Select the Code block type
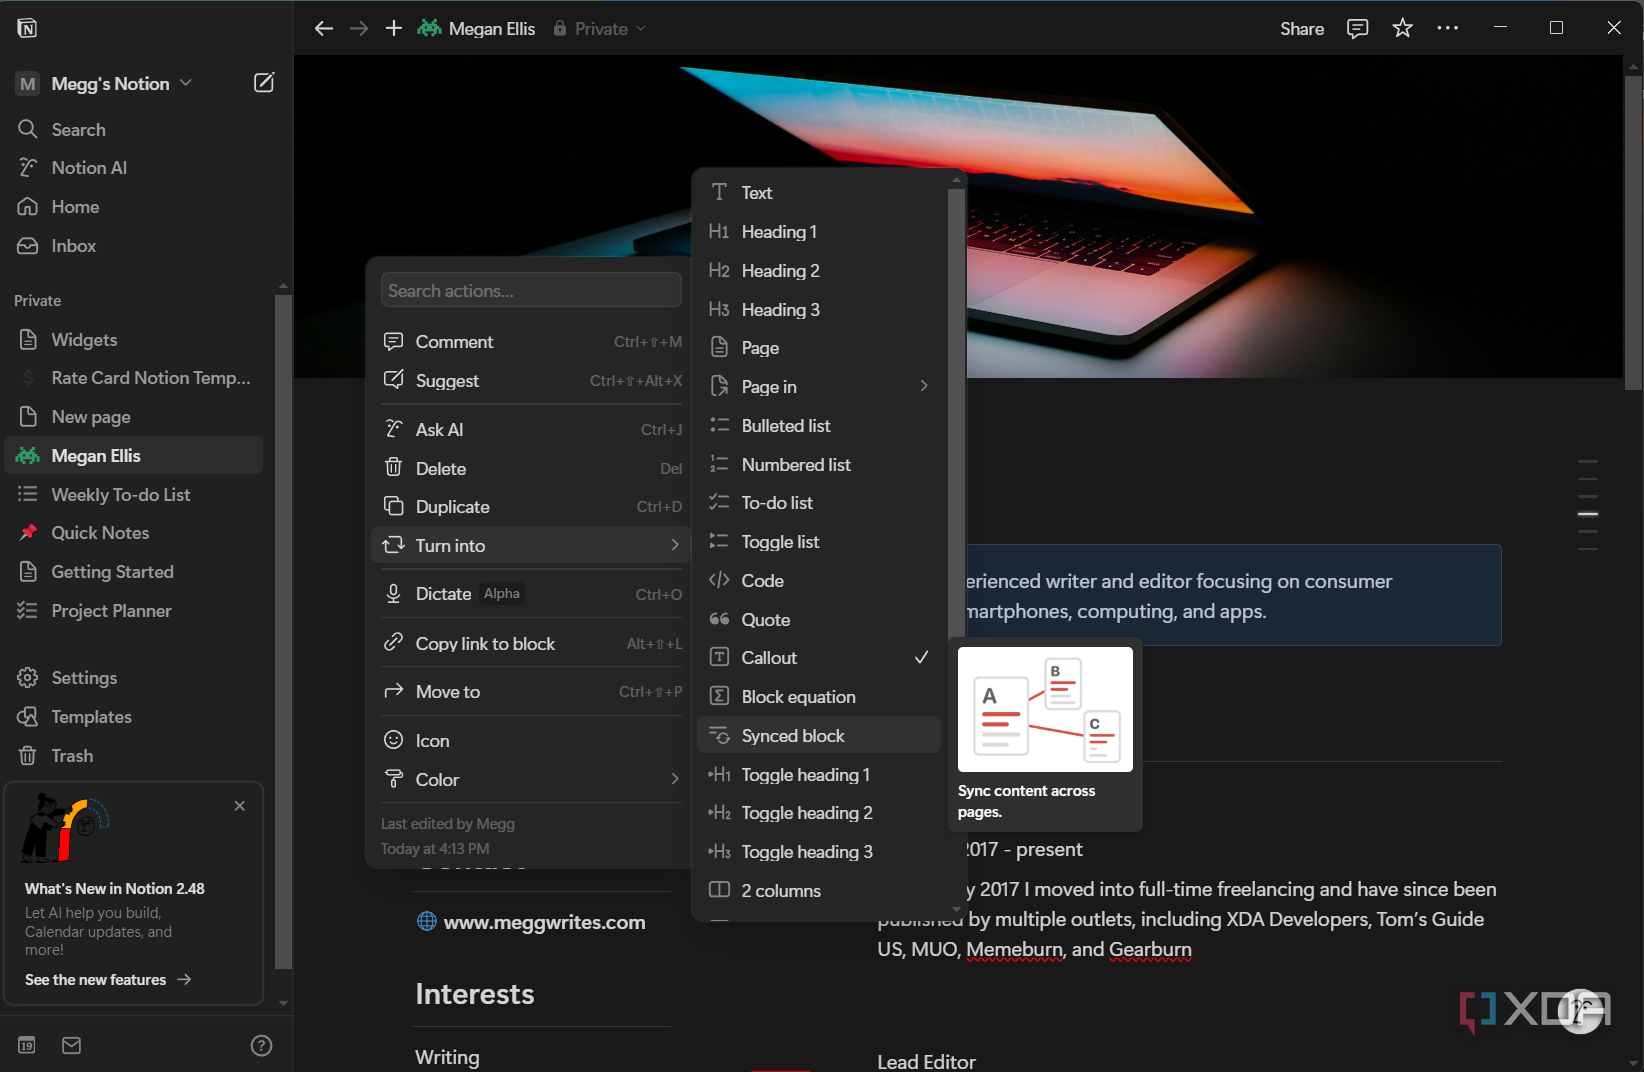 [818, 581]
